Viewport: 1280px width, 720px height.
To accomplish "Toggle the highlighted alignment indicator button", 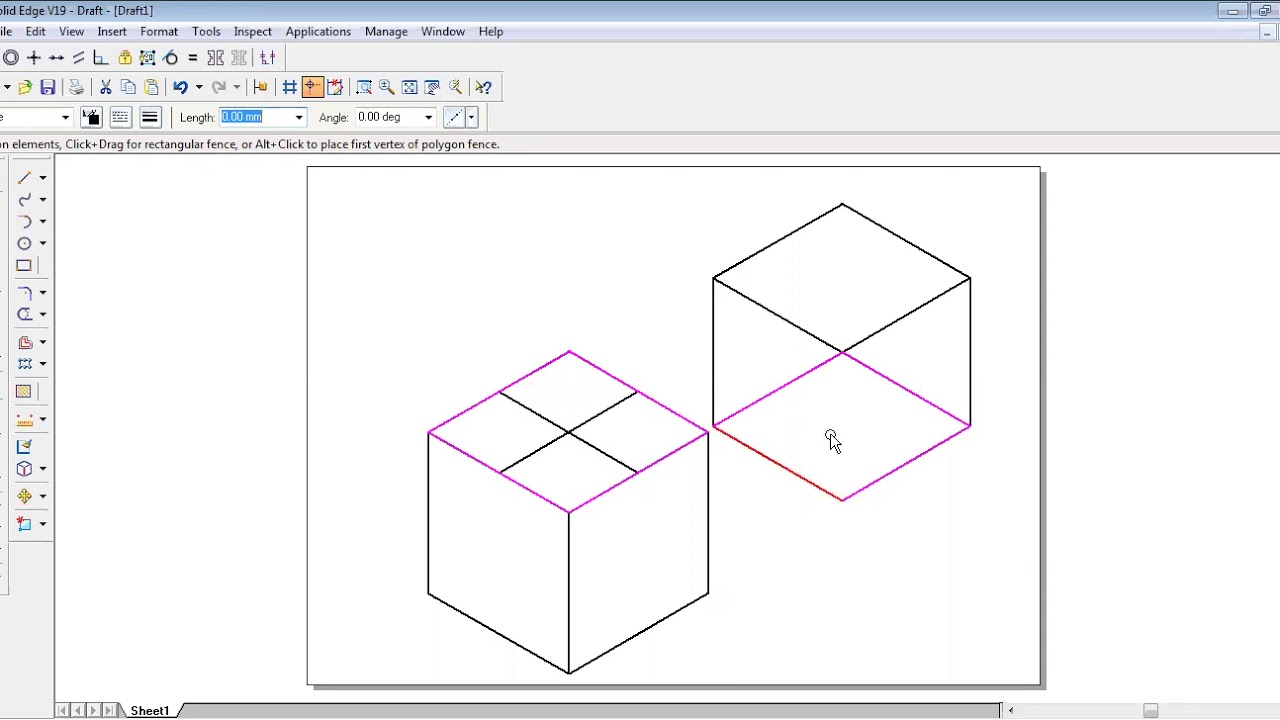I will pyautogui.click(x=312, y=87).
